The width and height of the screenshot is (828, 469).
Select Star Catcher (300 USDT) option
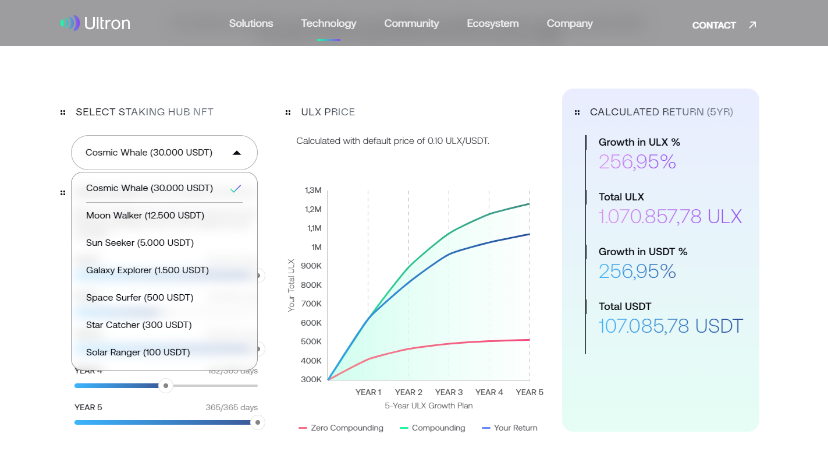click(x=164, y=325)
